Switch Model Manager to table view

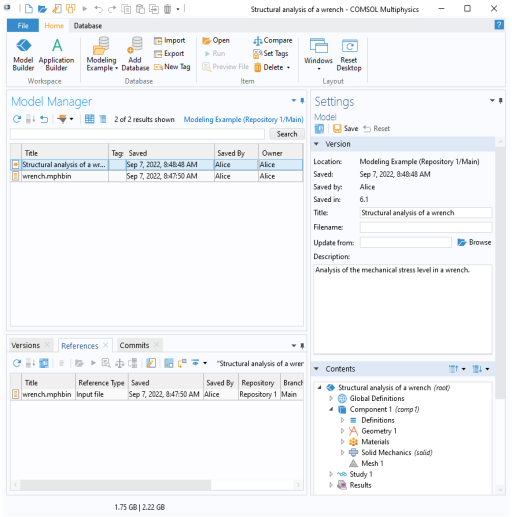(x=89, y=119)
